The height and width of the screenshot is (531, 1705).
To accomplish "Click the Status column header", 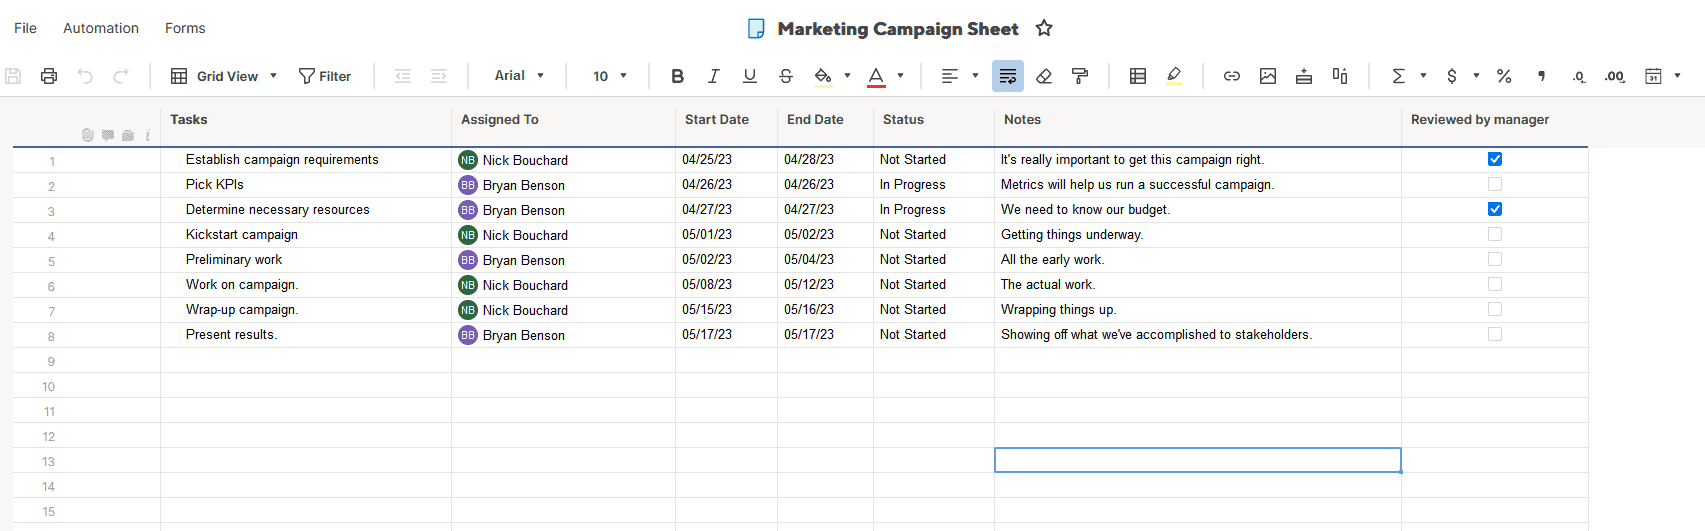I will point(903,120).
